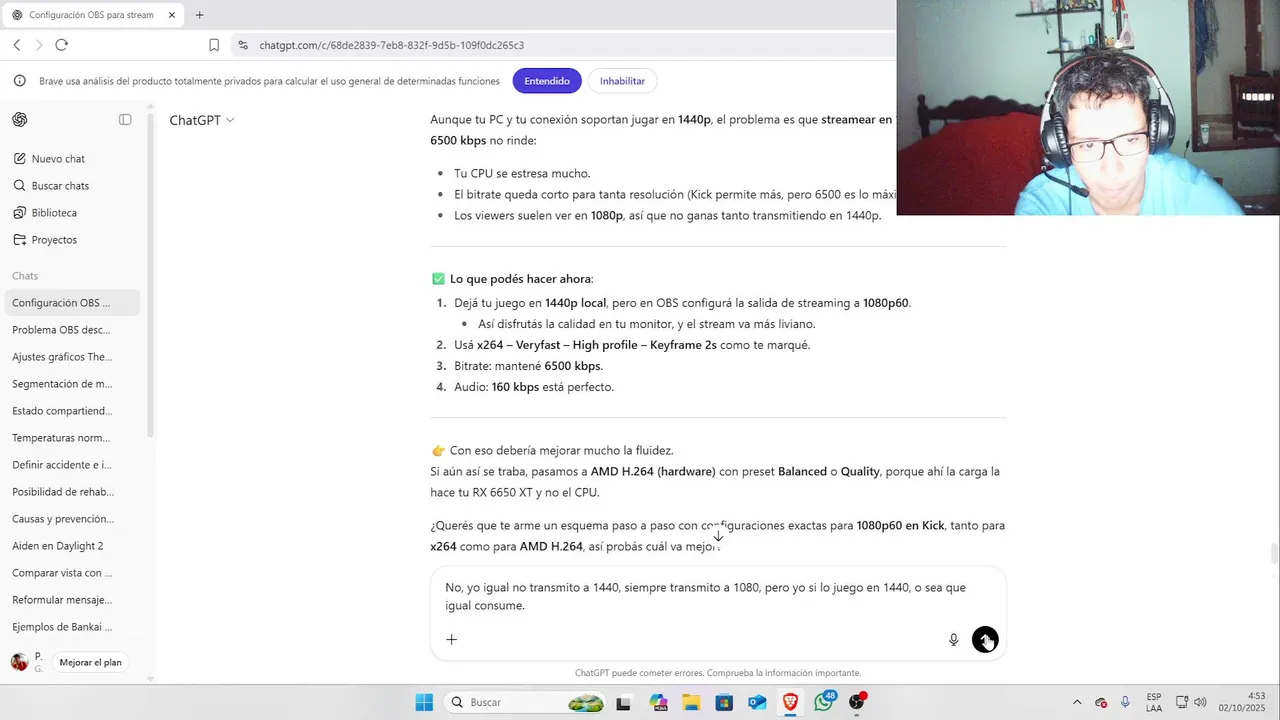Show hidden system tray icons
The height and width of the screenshot is (720, 1280).
coord(1077,702)
